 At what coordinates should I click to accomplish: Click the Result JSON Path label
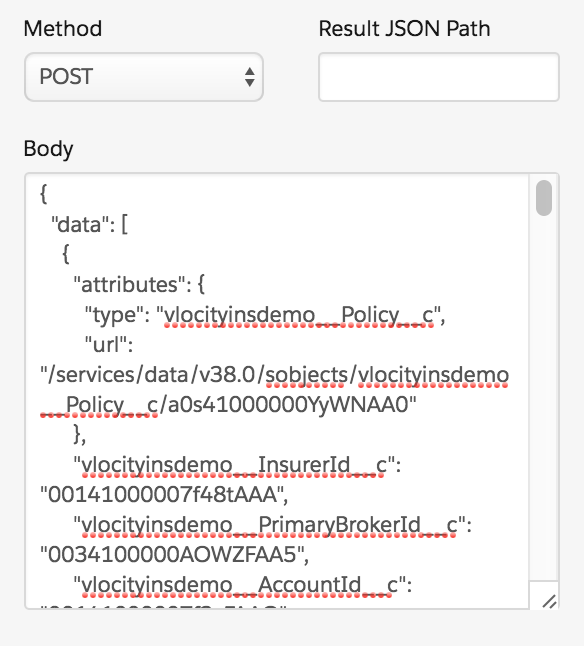click(x=404, y=29)
